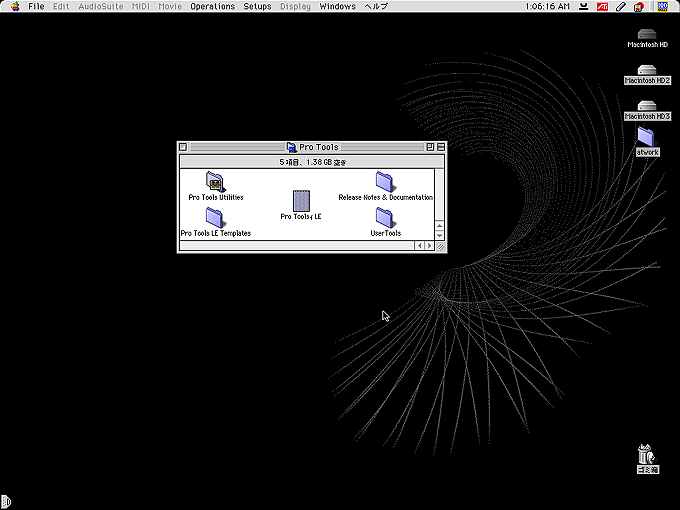This screenshot has width=680, height=510.
Task: Click the Pro Tools LE file name
Action: (301, 216)
